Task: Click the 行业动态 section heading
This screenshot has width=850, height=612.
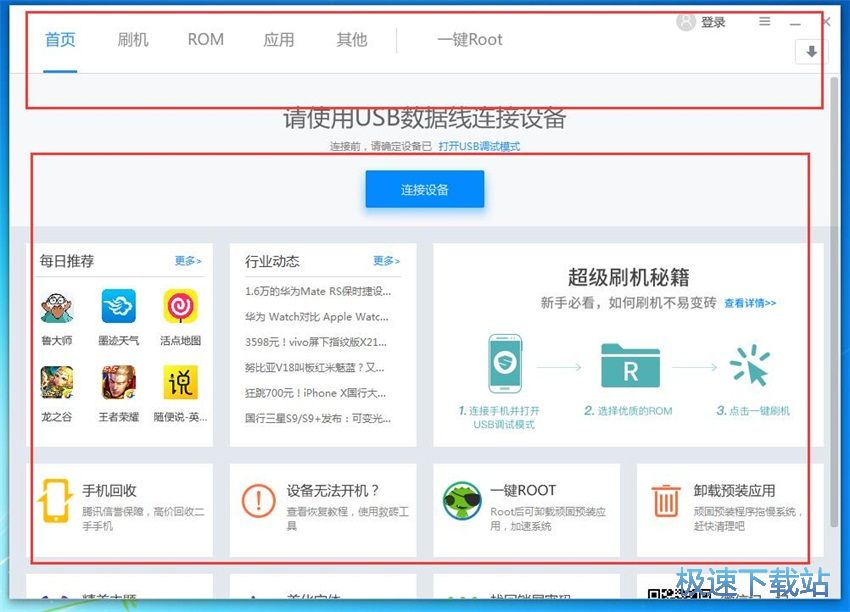Action: (272, 261)
